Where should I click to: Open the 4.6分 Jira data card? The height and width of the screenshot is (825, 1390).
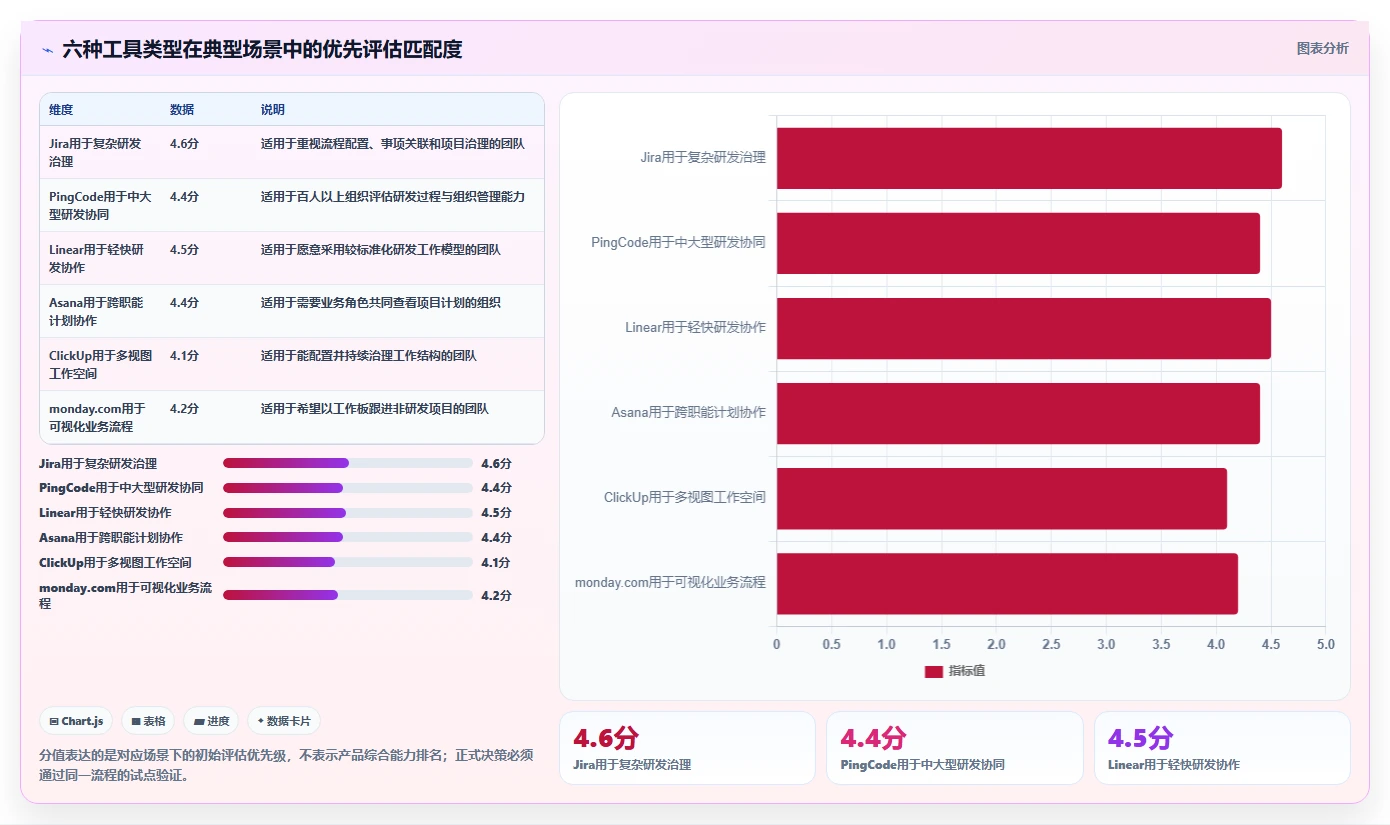(x=687, y=748)
